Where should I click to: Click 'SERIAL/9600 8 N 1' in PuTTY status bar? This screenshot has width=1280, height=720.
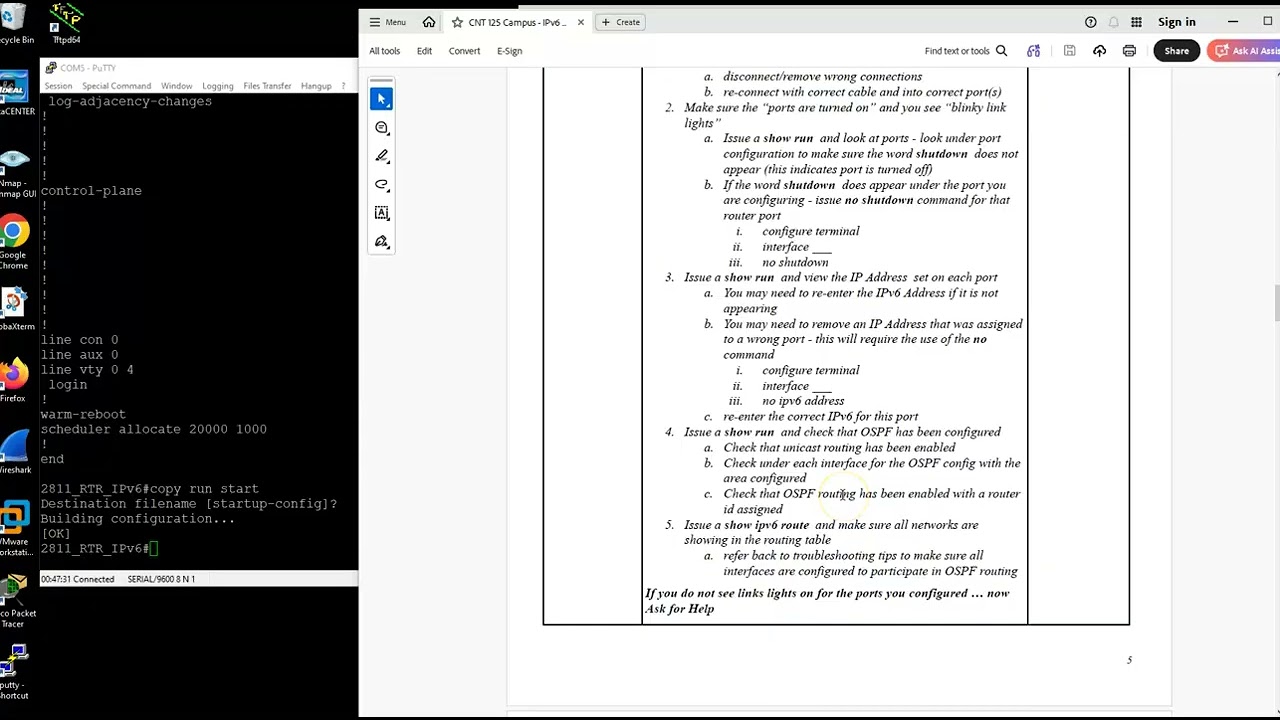pyautogui.click(x=161, y=579)
